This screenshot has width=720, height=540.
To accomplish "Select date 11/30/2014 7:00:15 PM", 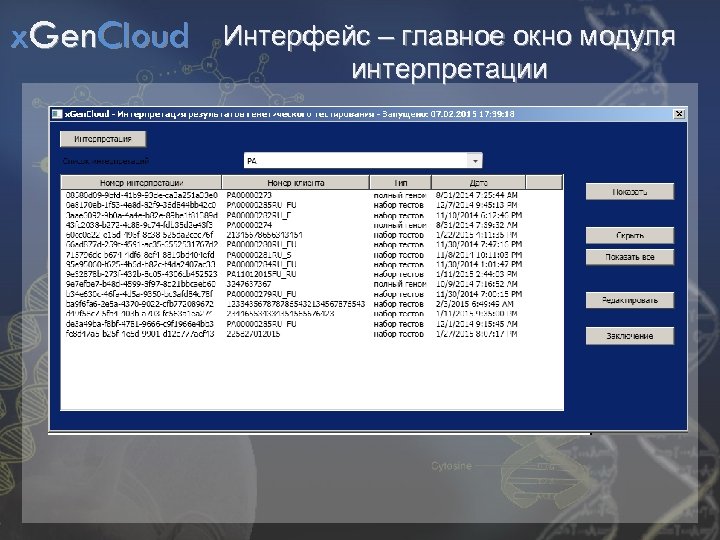I will click(x=479, y=294).
